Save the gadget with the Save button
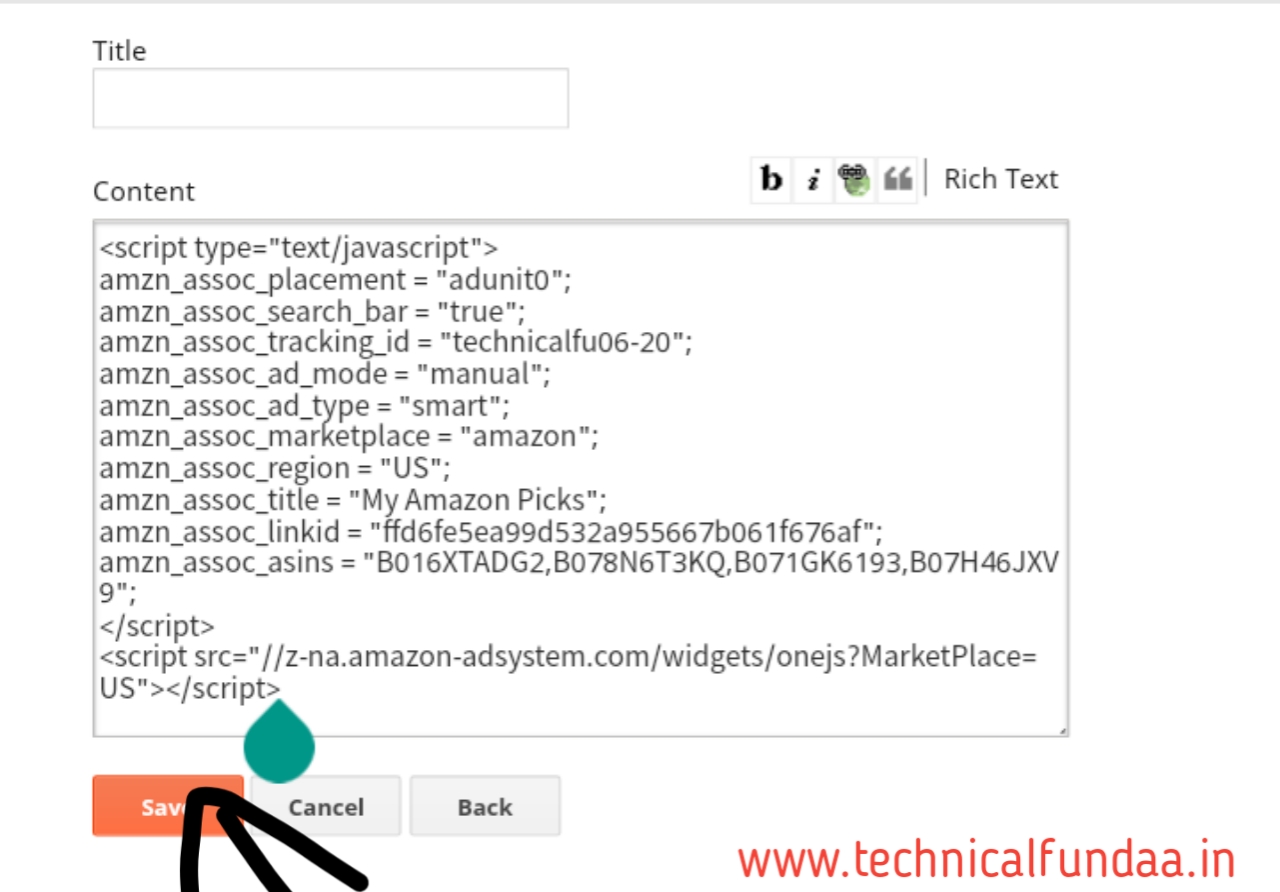 coord(168,806)
